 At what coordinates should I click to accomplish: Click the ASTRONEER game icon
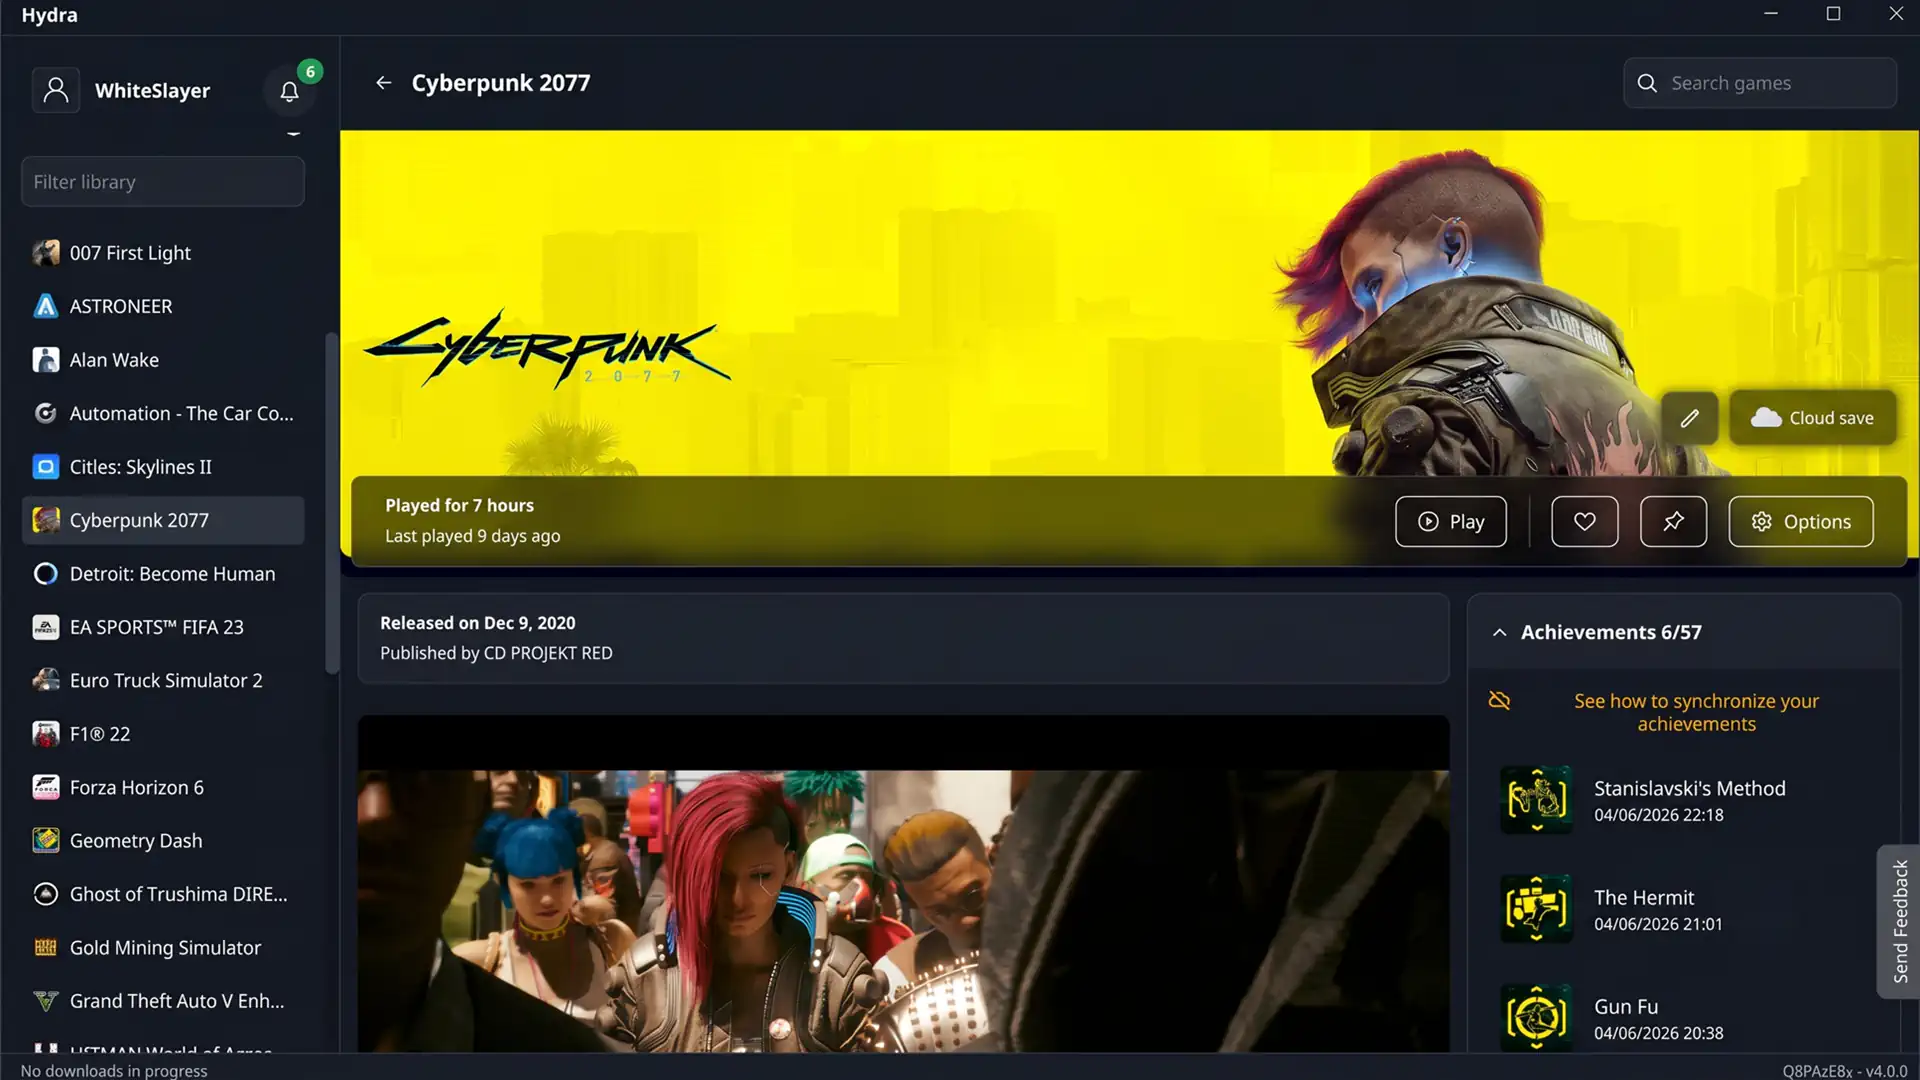[x=46, y=306]
